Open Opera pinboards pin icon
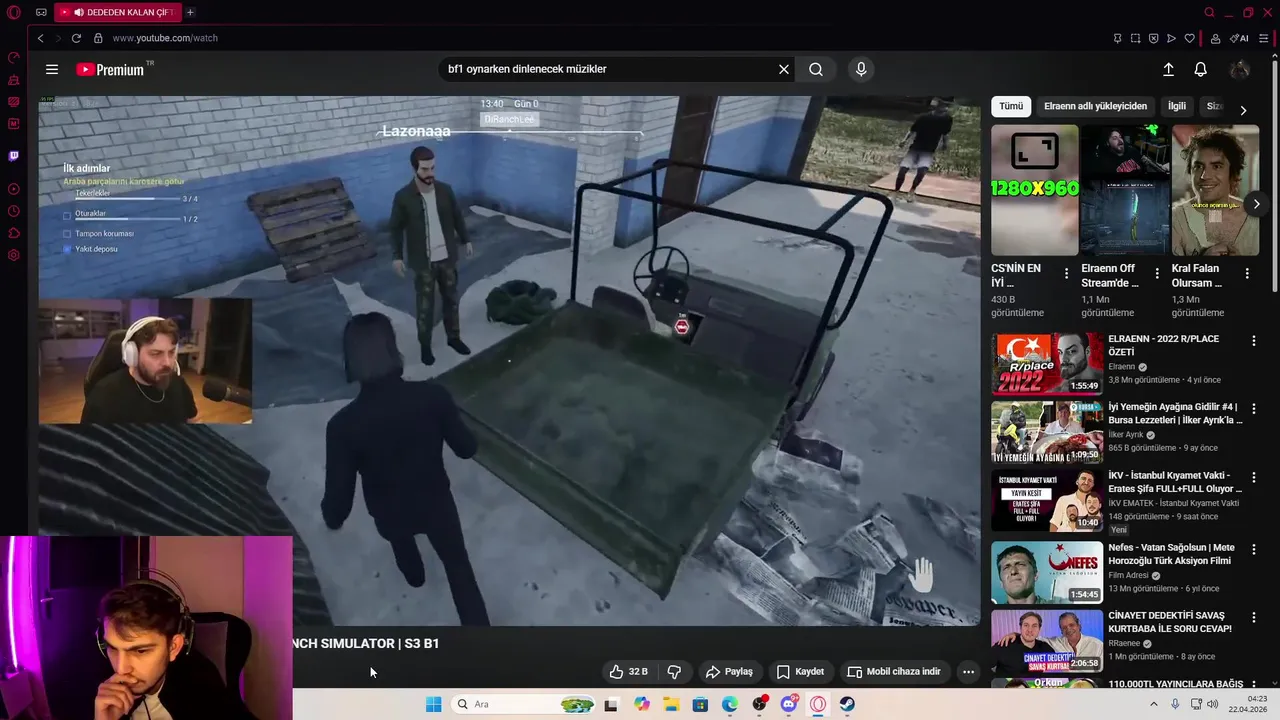The image size is (1280, 720). pyautogui.click(x=1117, y=38)
